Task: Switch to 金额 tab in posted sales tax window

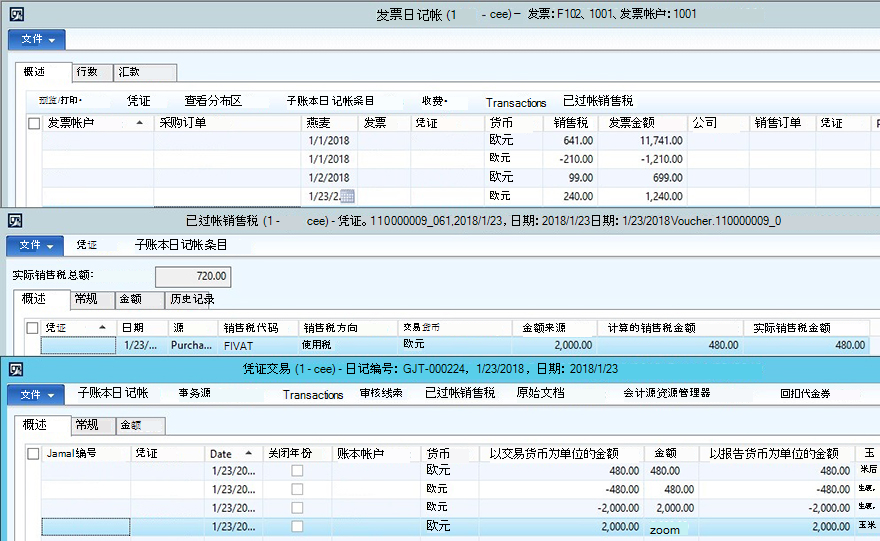Action: click(140, 299)
